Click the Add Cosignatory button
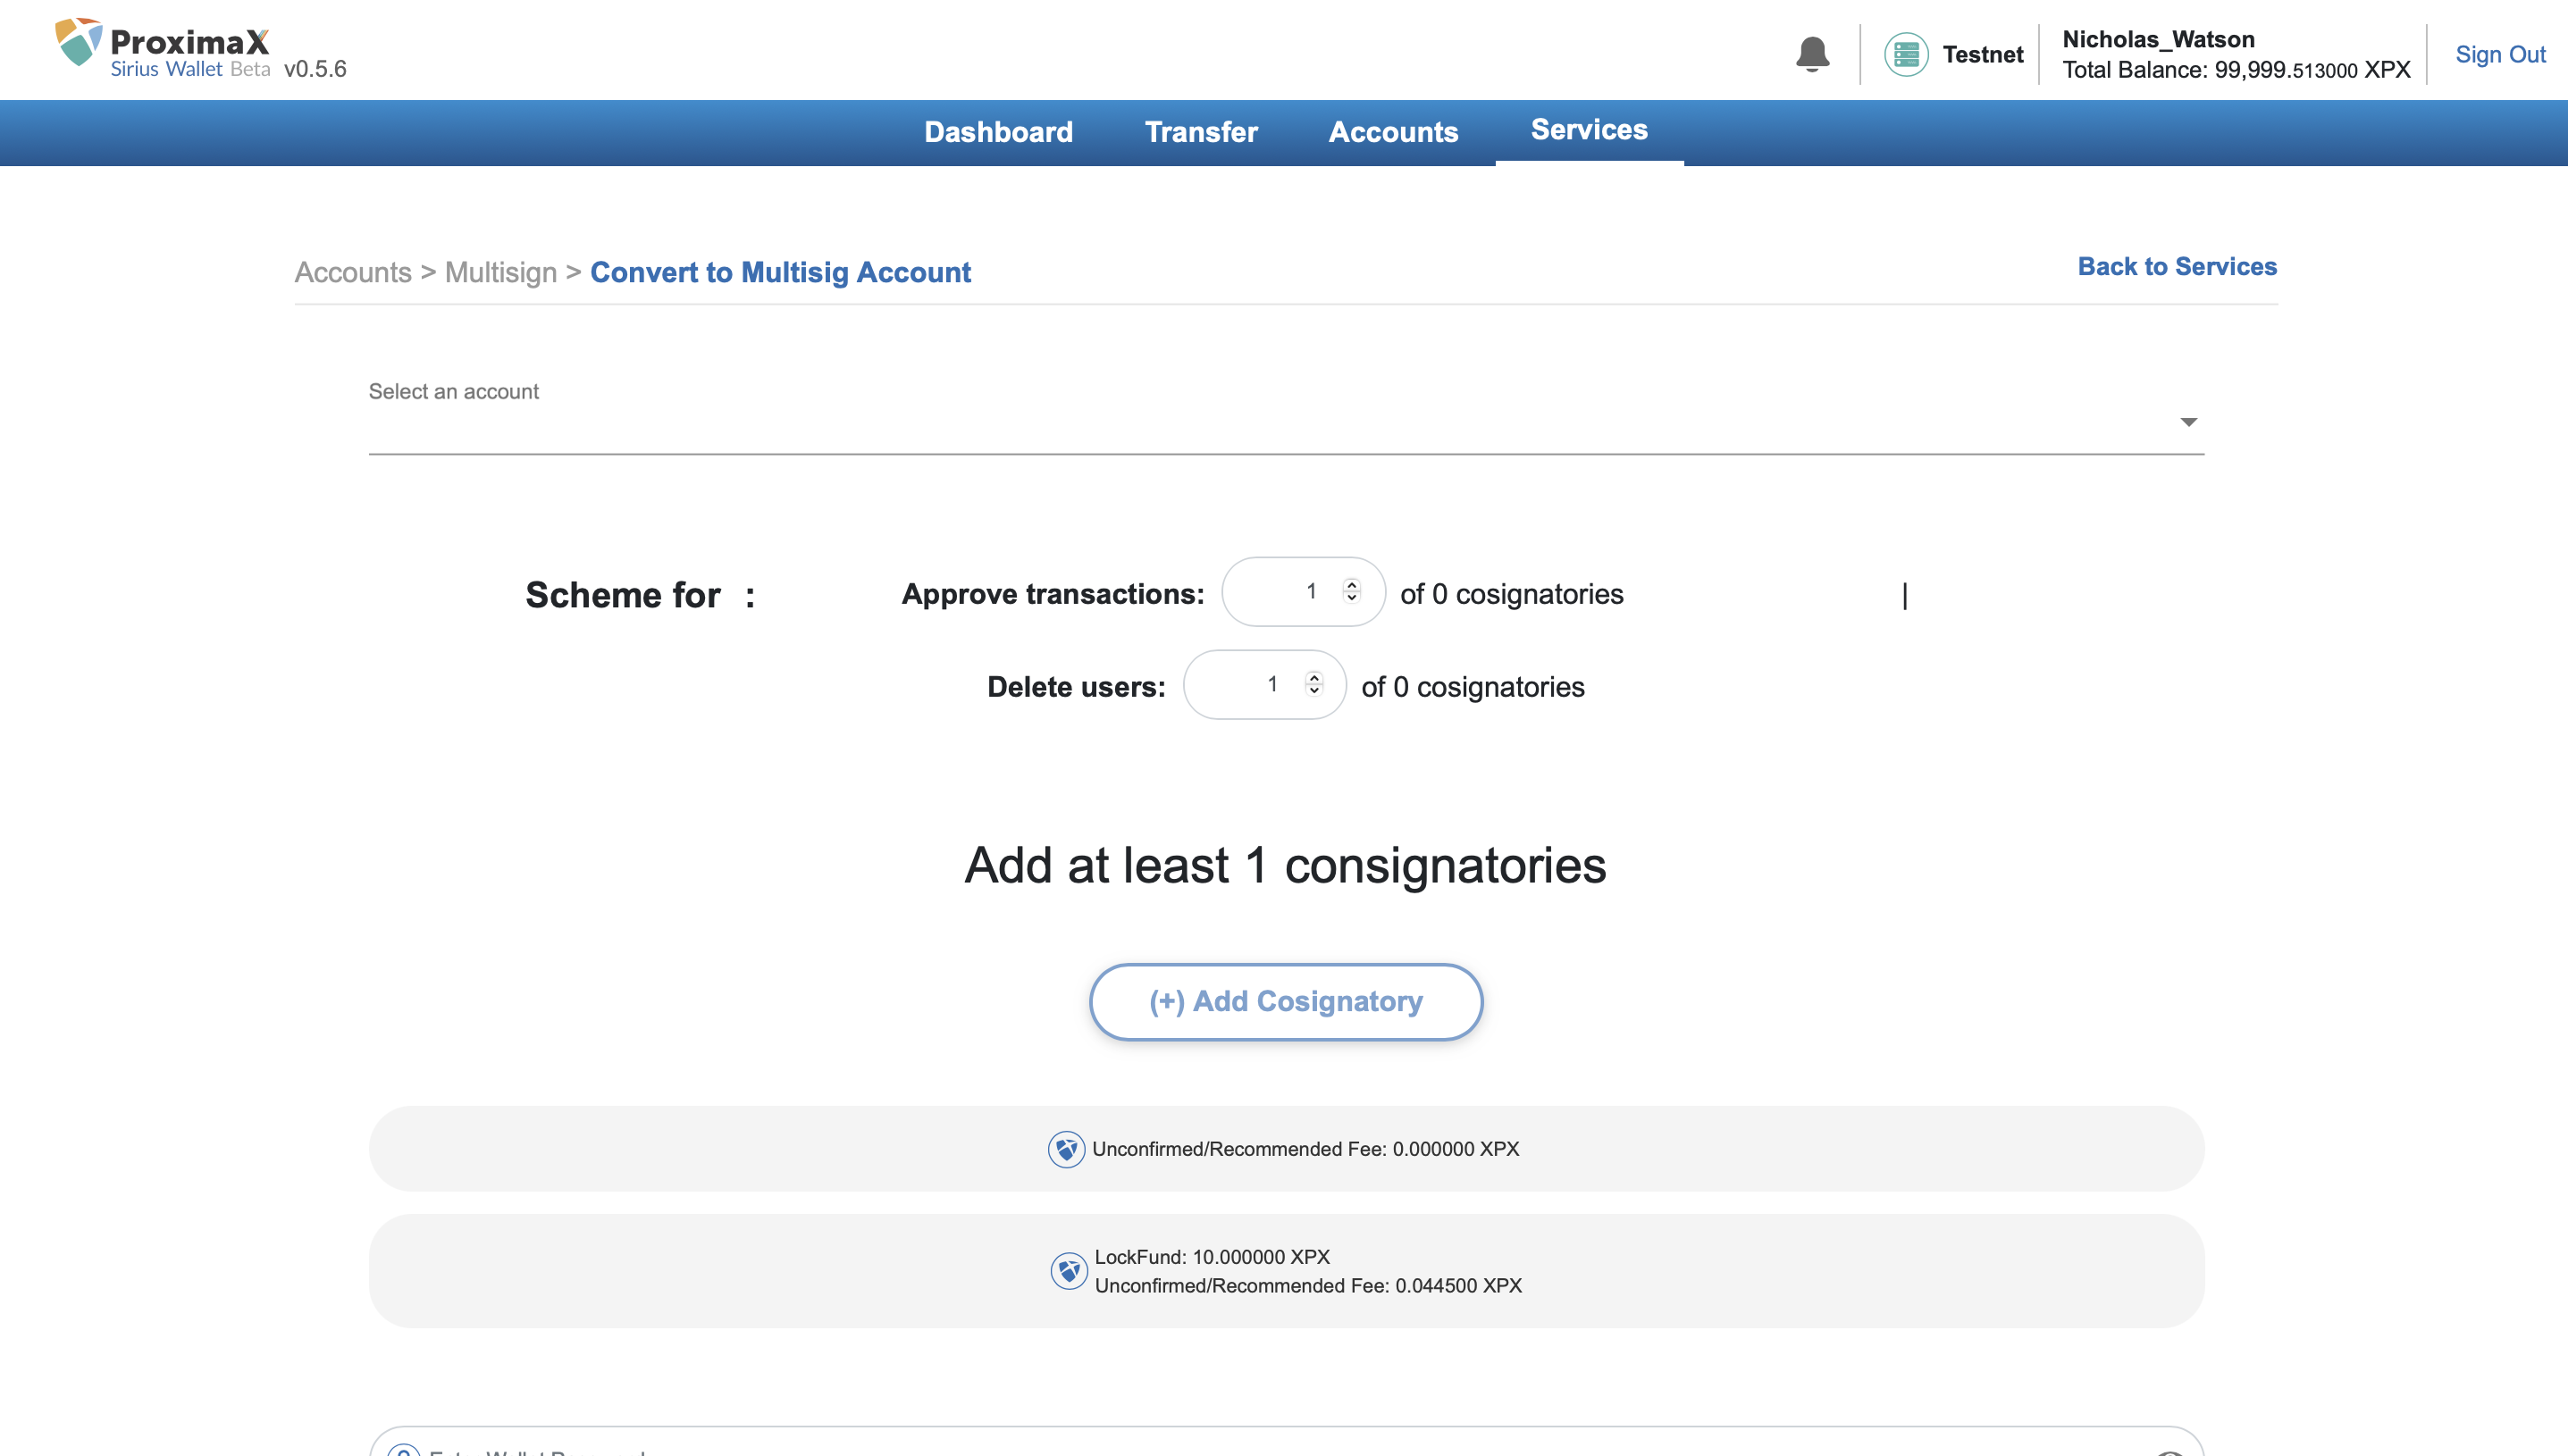The height and width of the screenshot is (1456, 2568). point(1285,1001)
